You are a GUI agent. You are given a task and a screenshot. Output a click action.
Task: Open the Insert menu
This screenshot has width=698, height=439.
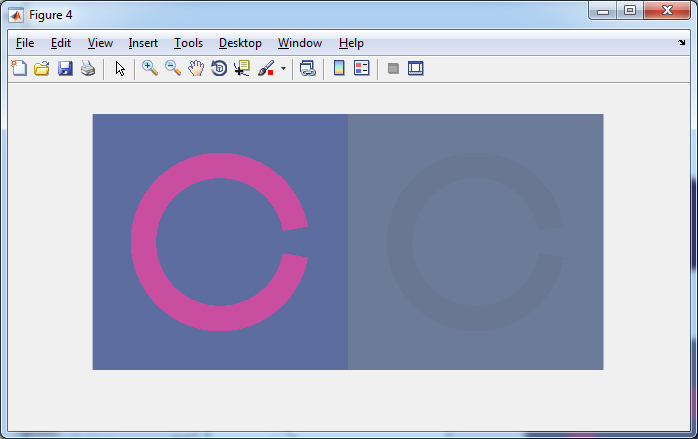(143, 43)
